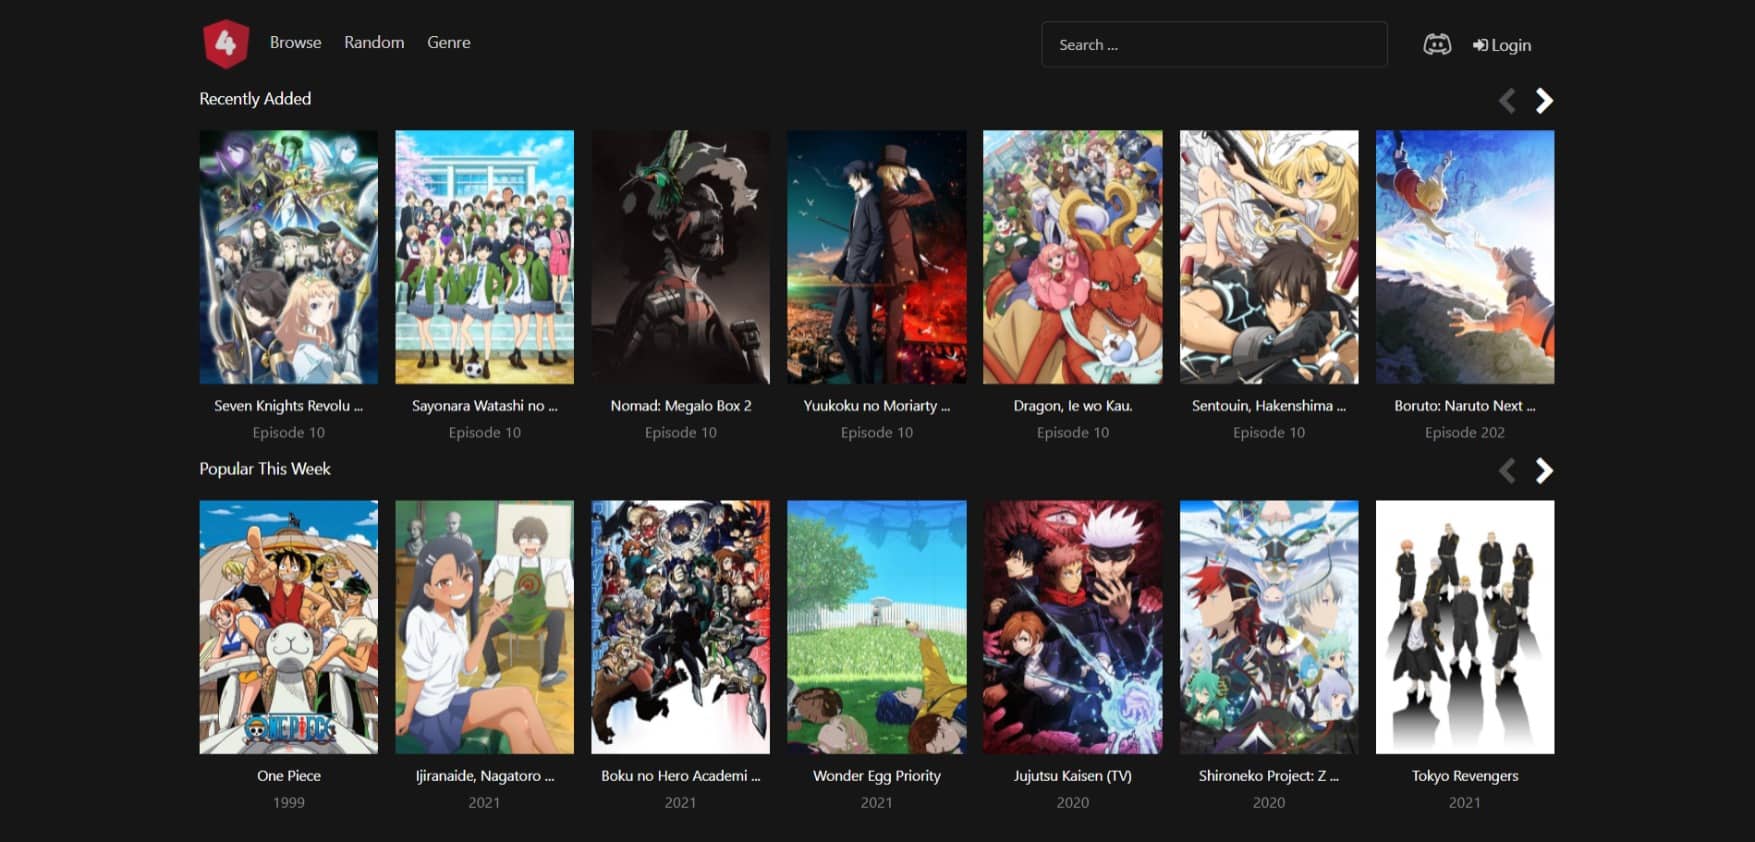
Task: Click the 'Yuukoku no Moriarty ...' title
Action: coord(877,406)
